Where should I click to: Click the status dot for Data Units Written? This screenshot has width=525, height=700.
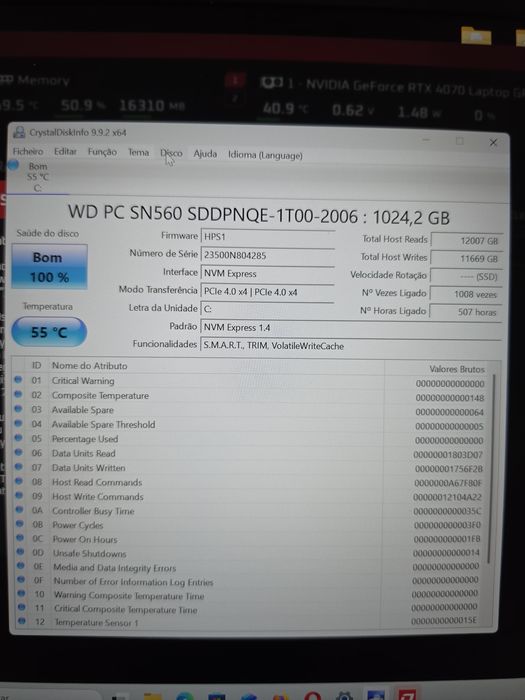coord(19,467)
